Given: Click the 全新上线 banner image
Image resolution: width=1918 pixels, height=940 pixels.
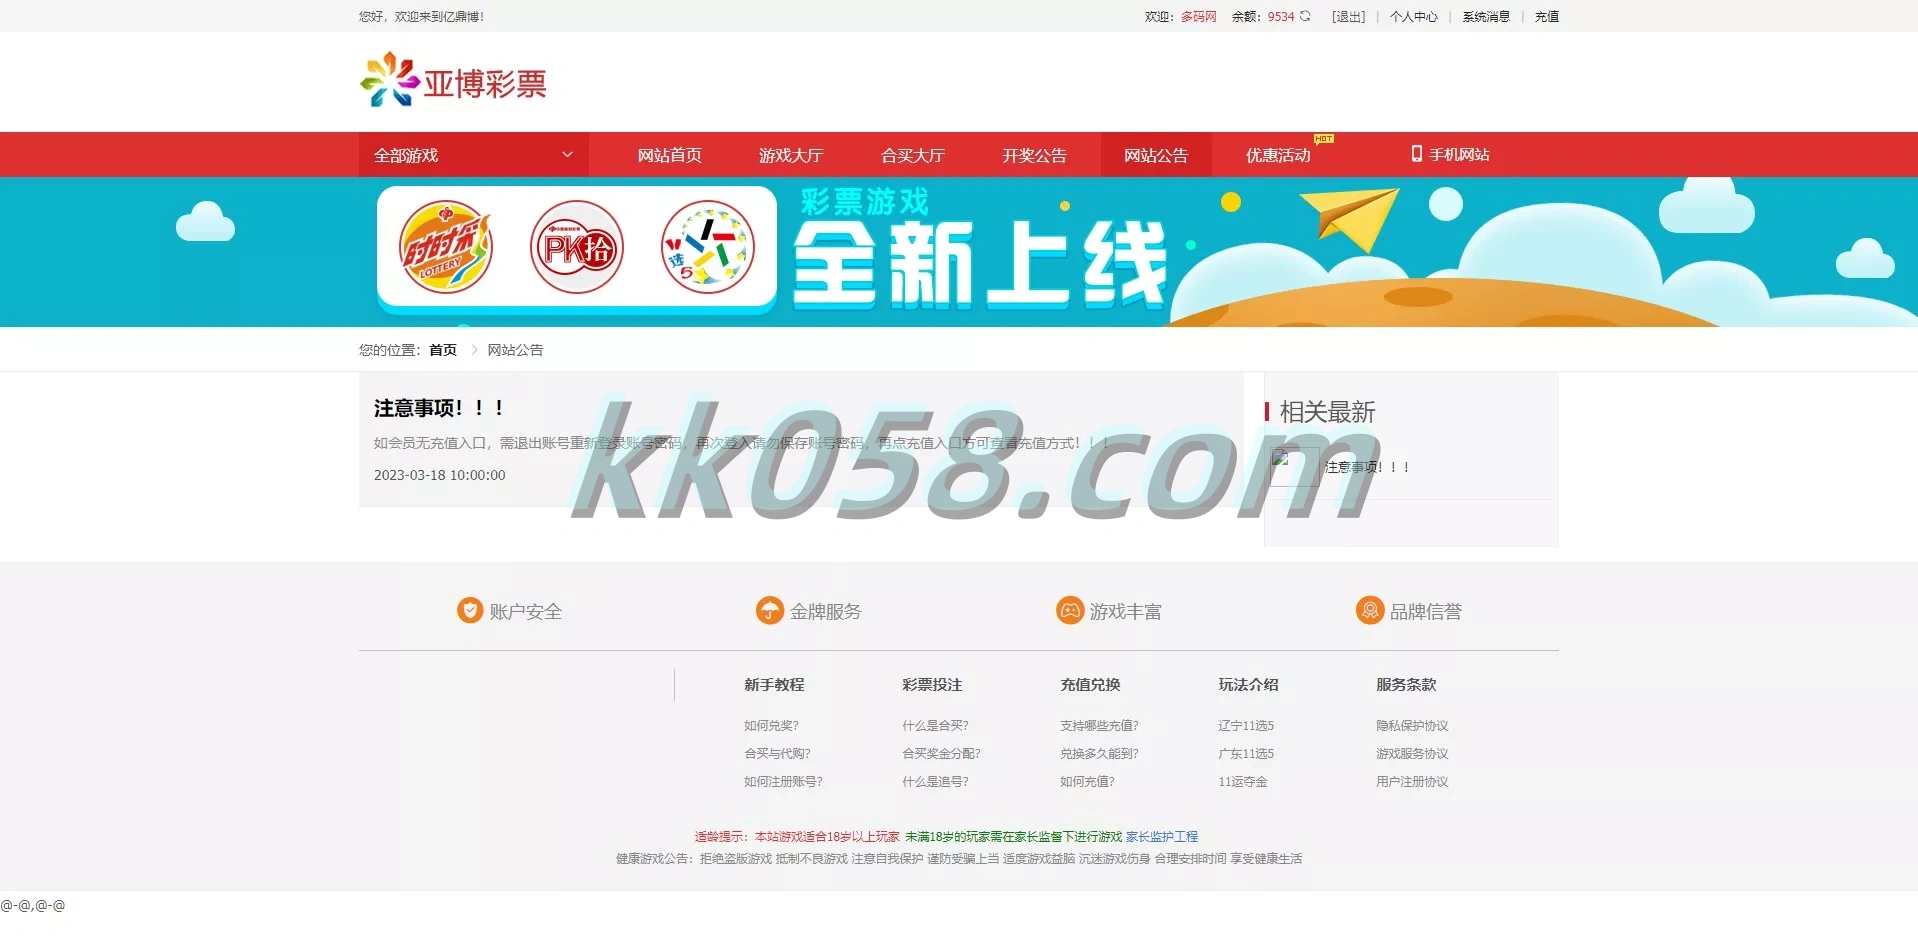Looking at the screenshot, I should click(x=959, y=252).
